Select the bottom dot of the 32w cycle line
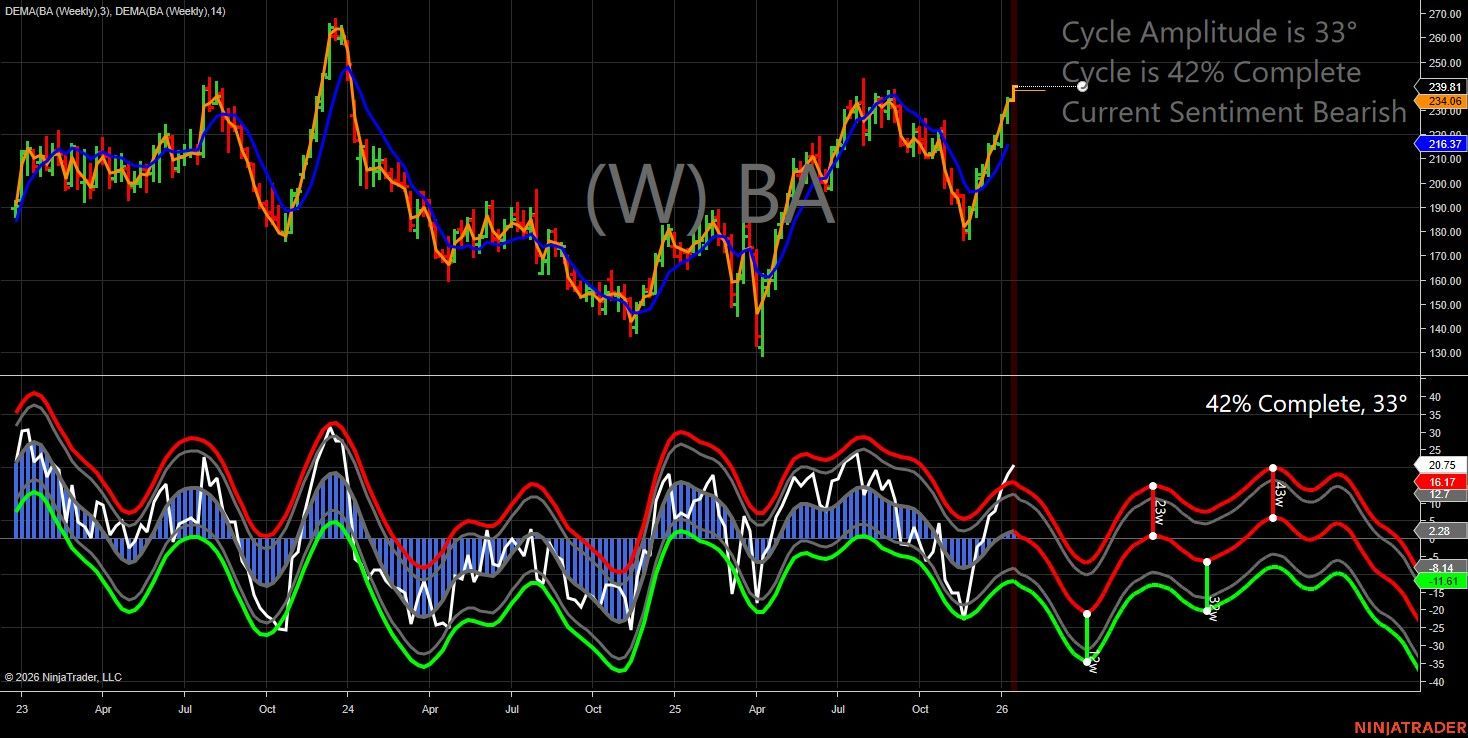Viewport: 1468px width, 738px height. (1206, 610)
